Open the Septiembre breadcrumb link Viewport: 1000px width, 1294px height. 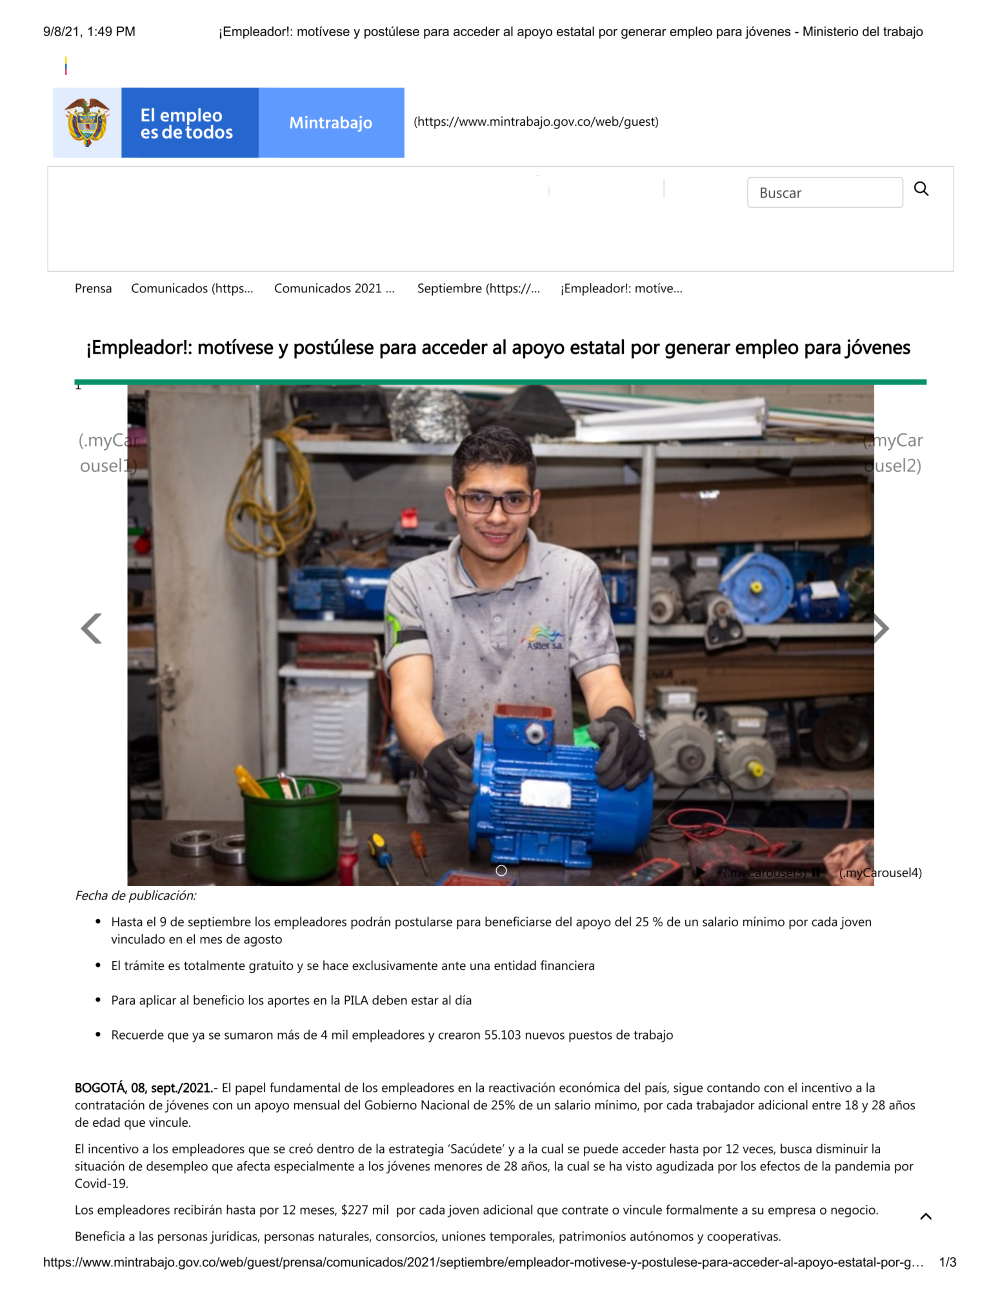pos(478,289)
